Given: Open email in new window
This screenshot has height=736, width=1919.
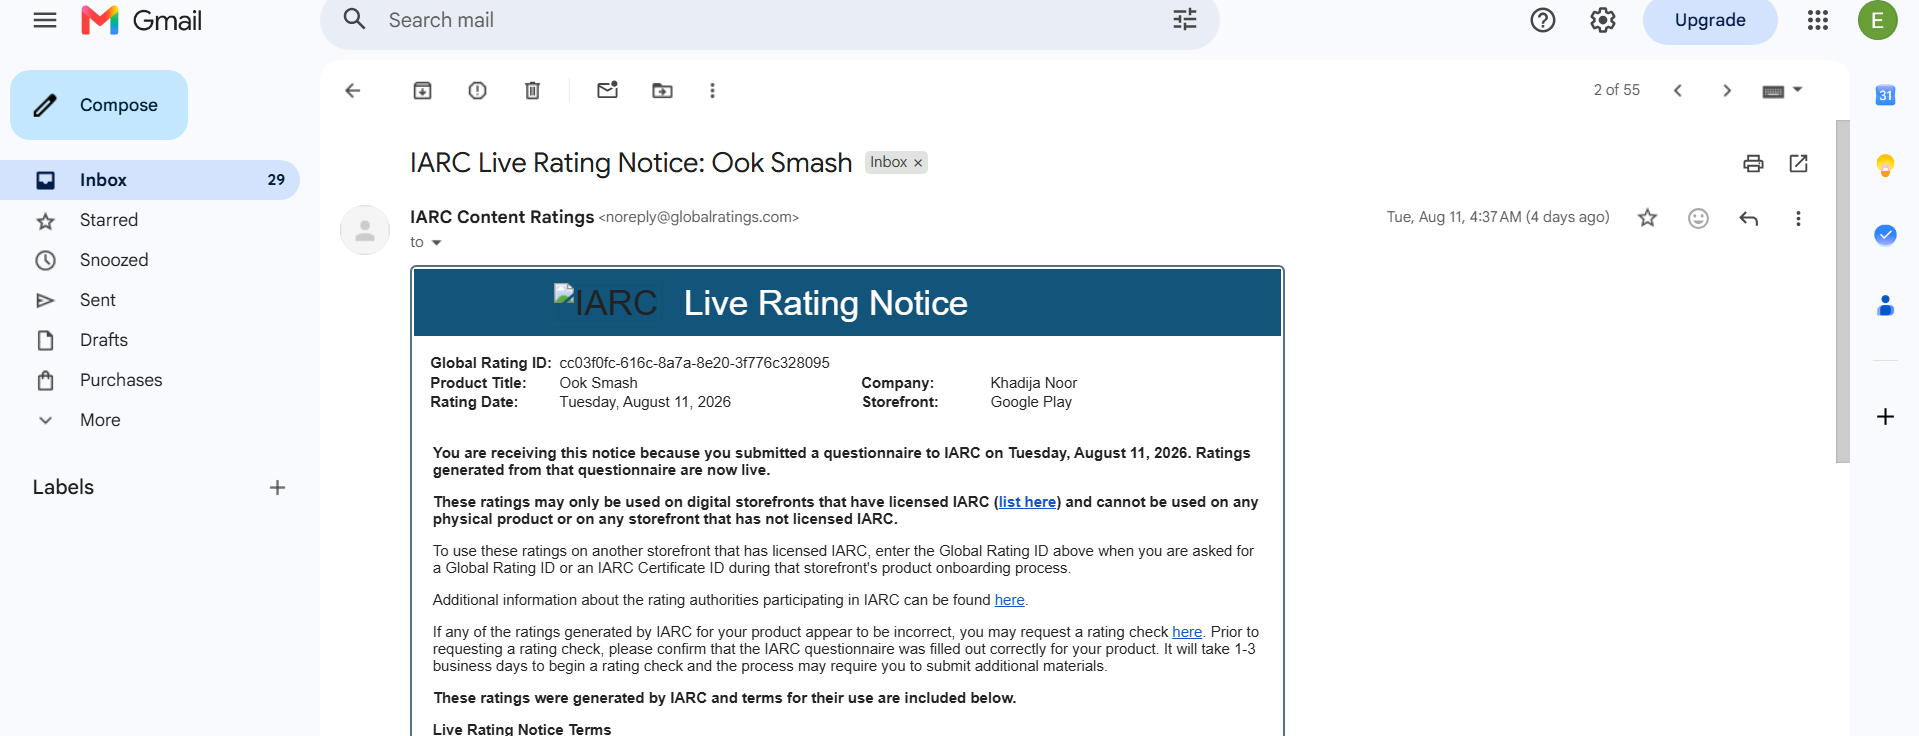Looking at the screenshot, I should click(1799, 164).
